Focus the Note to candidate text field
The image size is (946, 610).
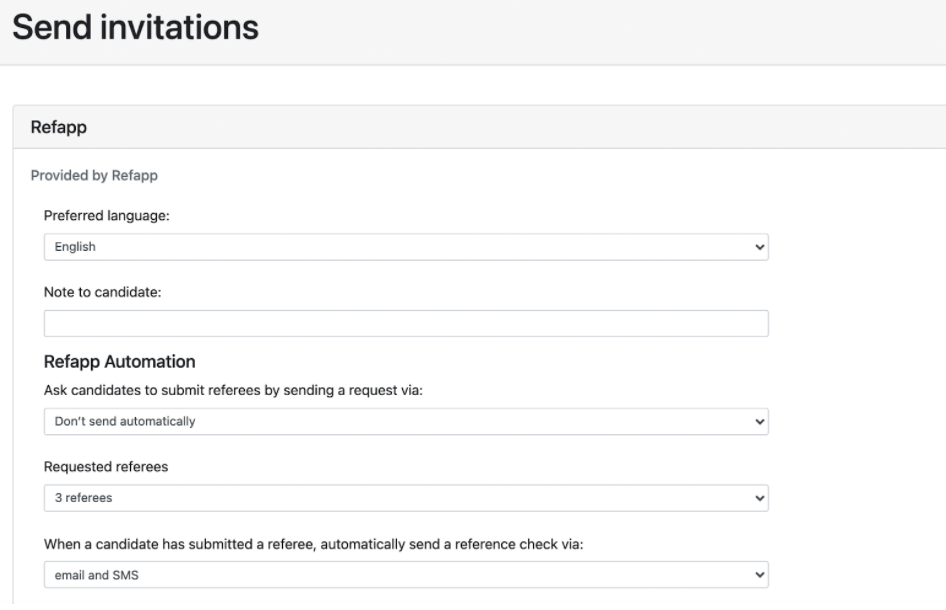pos(406,323)
